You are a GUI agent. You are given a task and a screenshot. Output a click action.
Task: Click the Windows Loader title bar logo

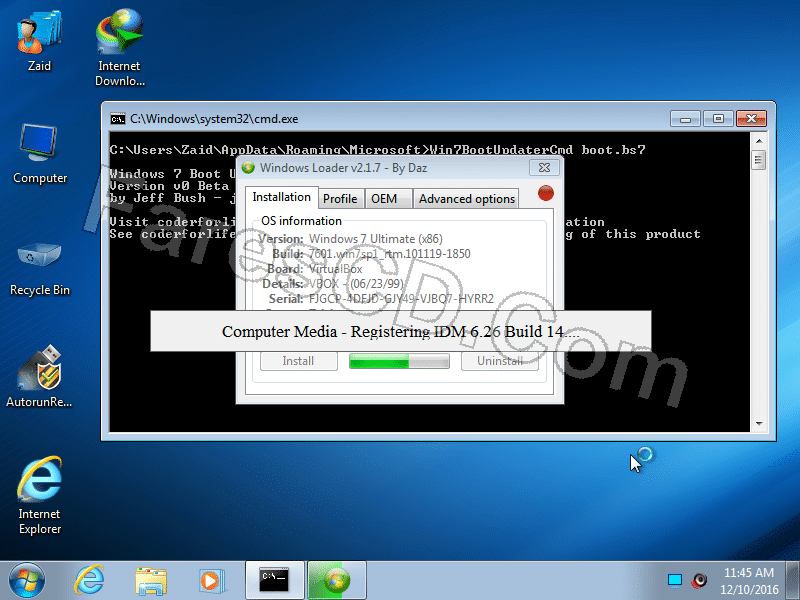(x=248, y=168)
